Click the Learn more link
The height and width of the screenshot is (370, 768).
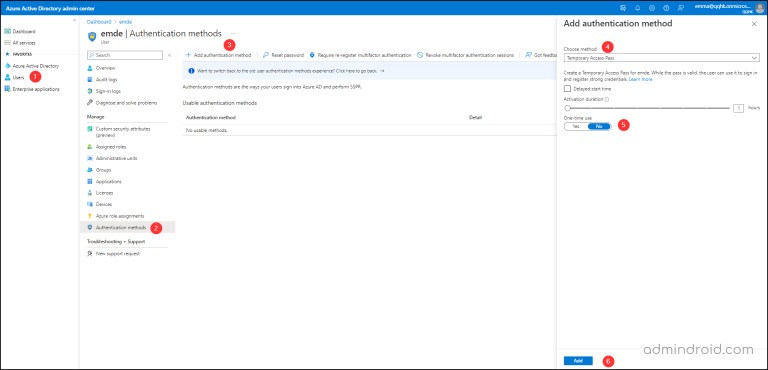[641, 79]
